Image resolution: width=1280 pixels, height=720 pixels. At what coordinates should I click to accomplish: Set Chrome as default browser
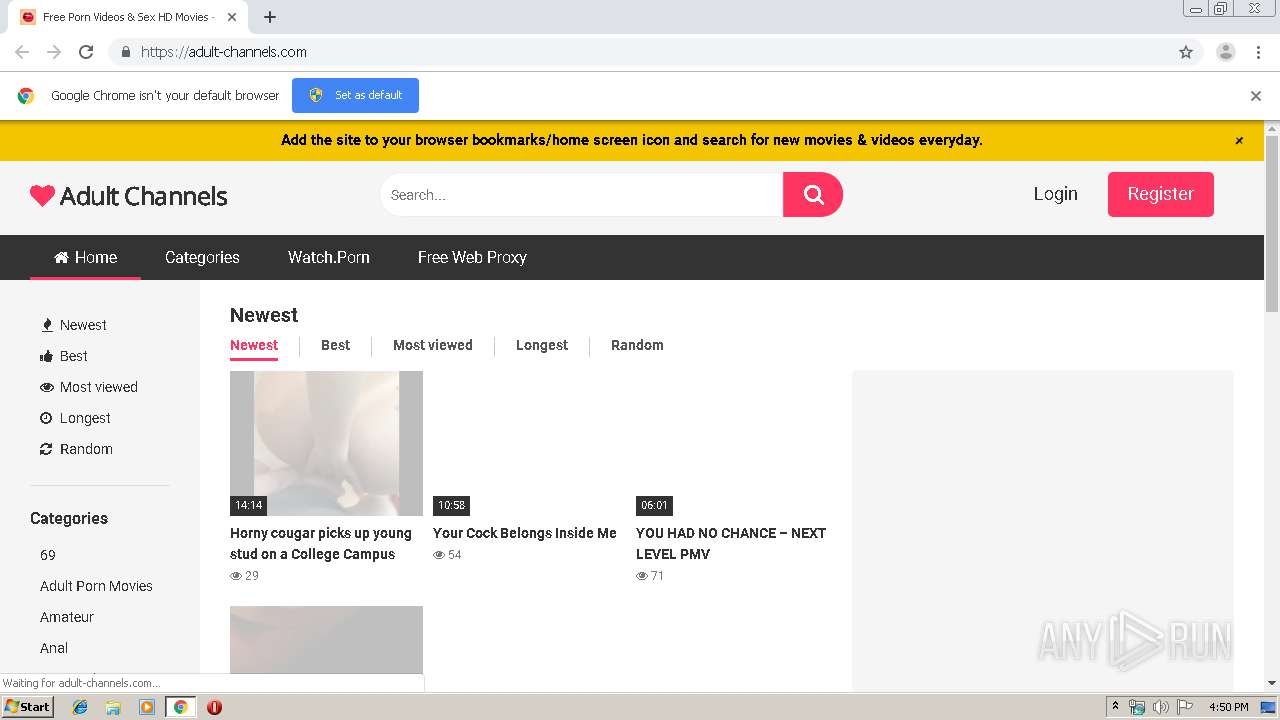coord(355,95)
